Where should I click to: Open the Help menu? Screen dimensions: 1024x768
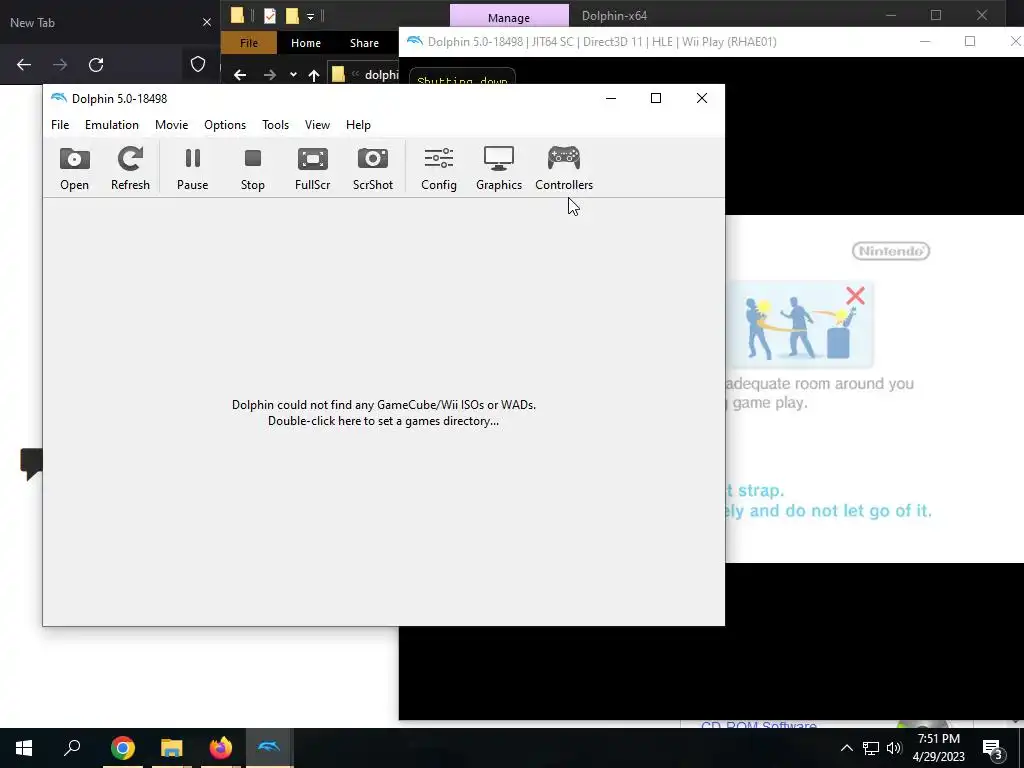pyautogui.click(x=358, y=125)
